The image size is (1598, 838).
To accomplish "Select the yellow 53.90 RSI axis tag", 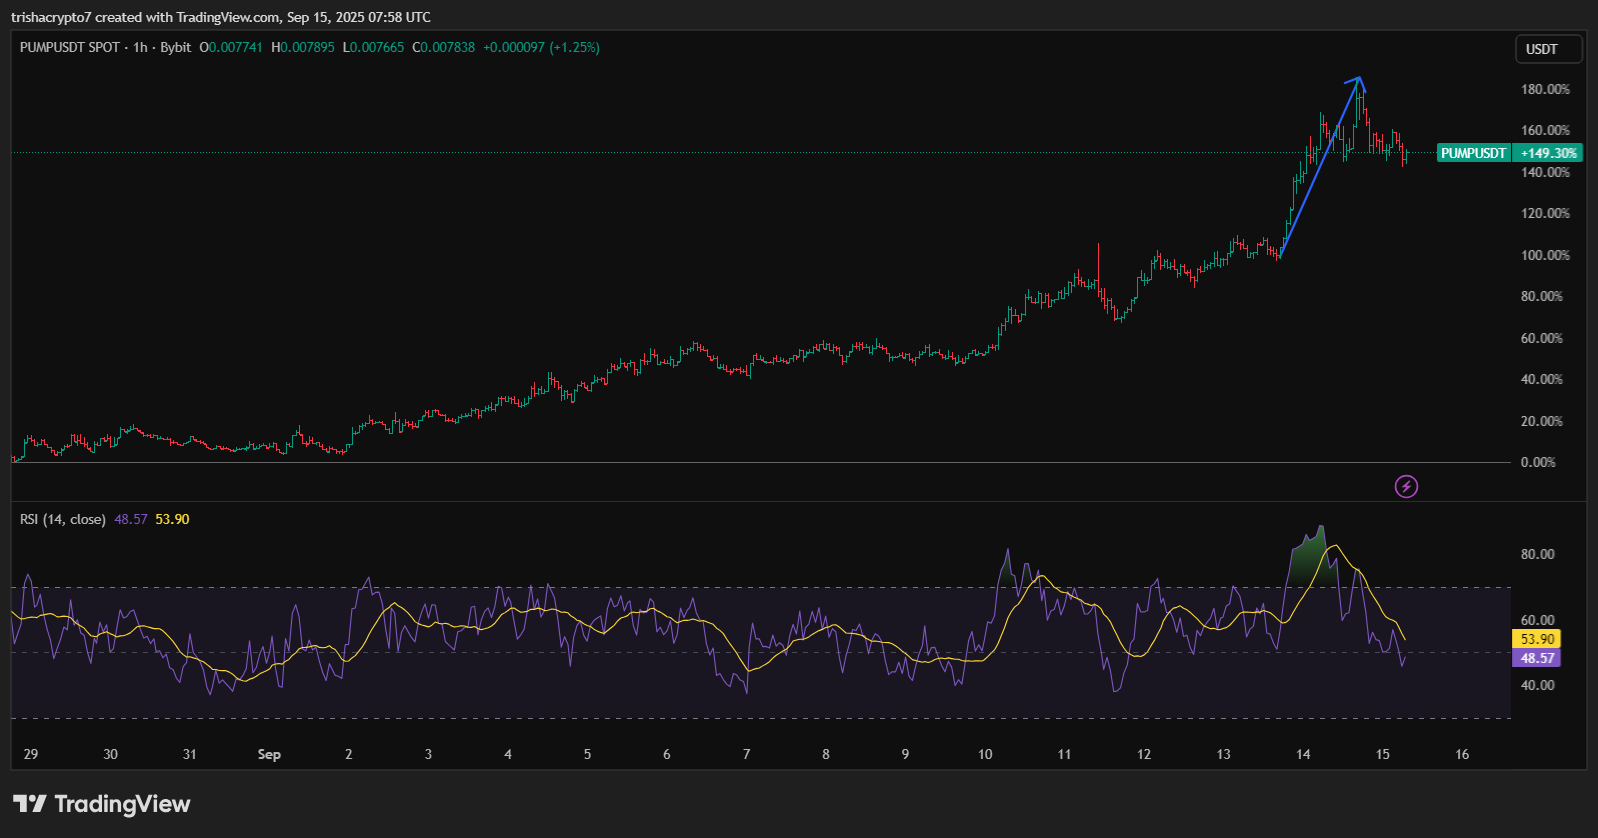I will [x=1537, y=639].
